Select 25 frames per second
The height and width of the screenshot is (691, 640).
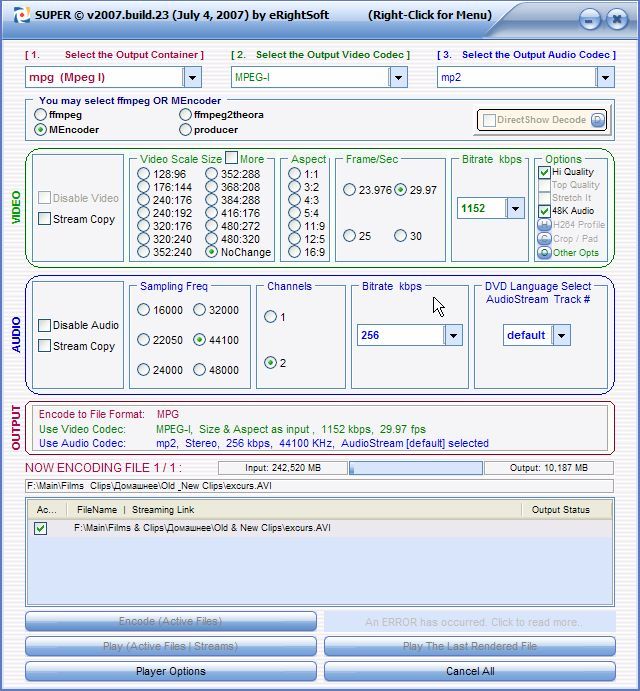[x=349, y=236]
